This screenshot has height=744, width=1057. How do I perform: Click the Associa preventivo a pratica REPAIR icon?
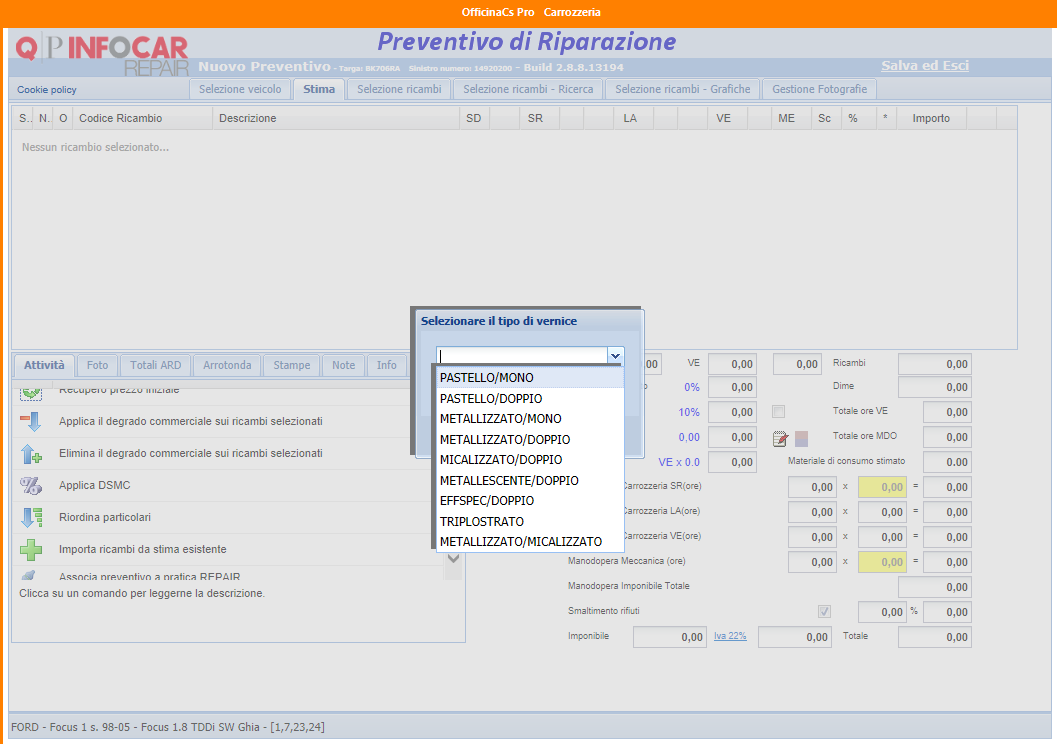(x=29, y=576)
